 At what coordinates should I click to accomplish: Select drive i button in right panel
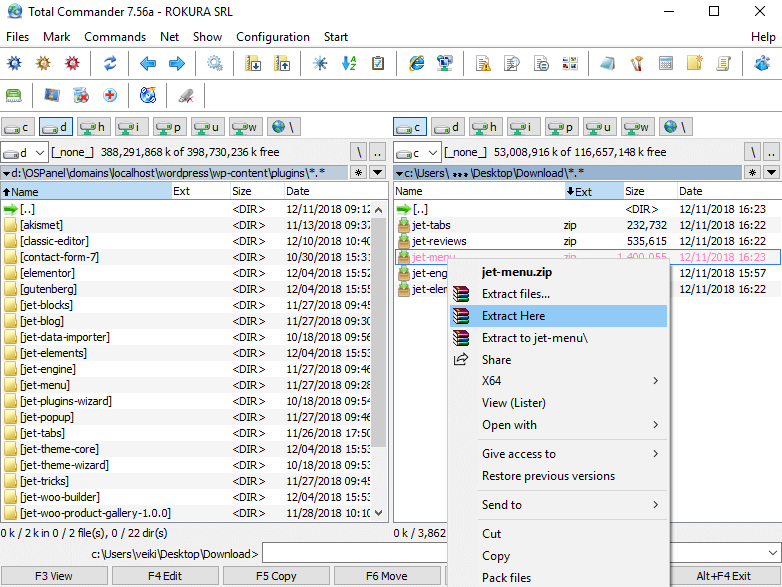524,127
